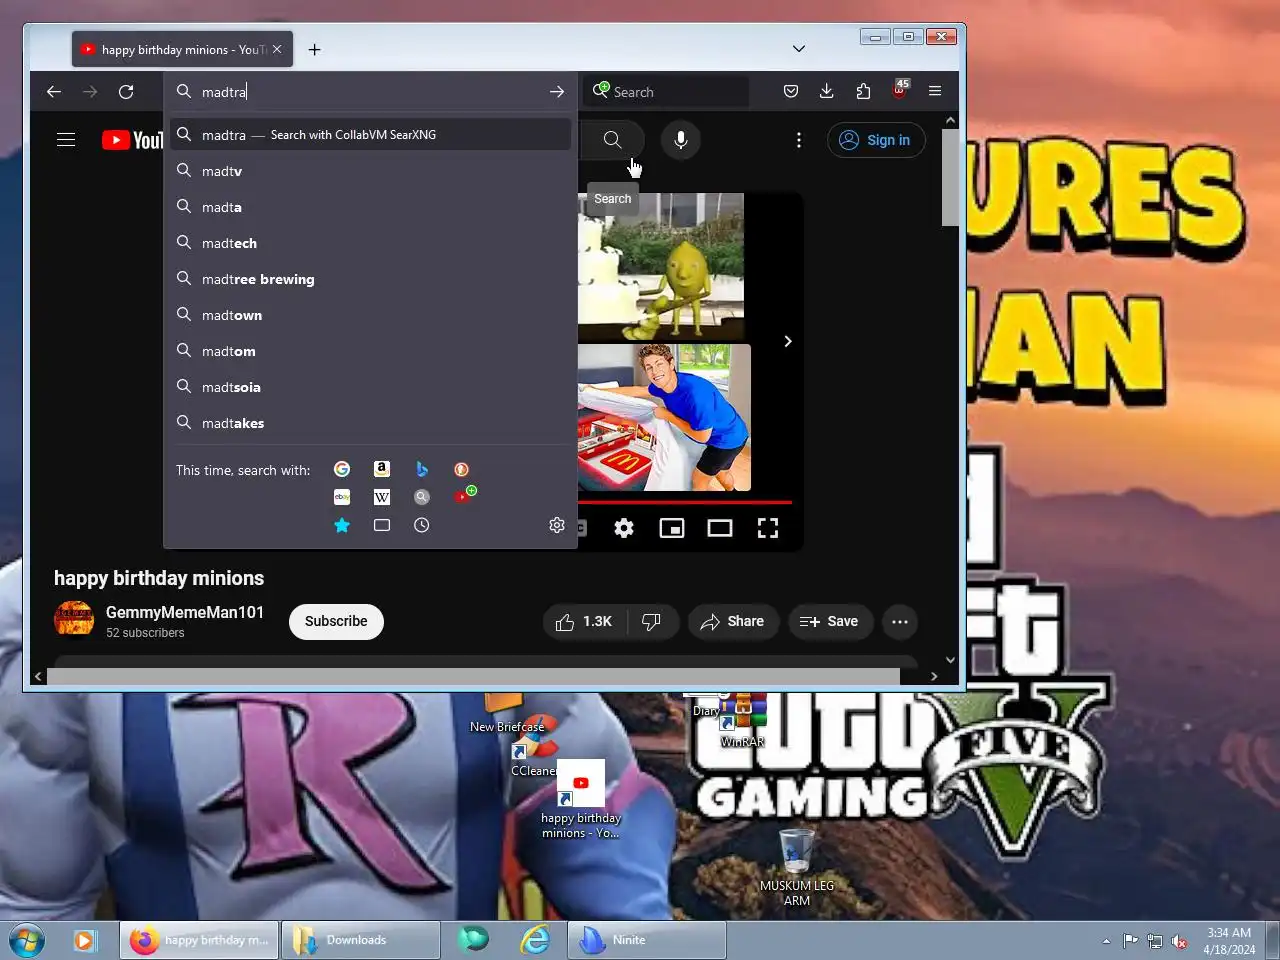Open the YouTube guide hamburger menu

click(x=66, y=140)
